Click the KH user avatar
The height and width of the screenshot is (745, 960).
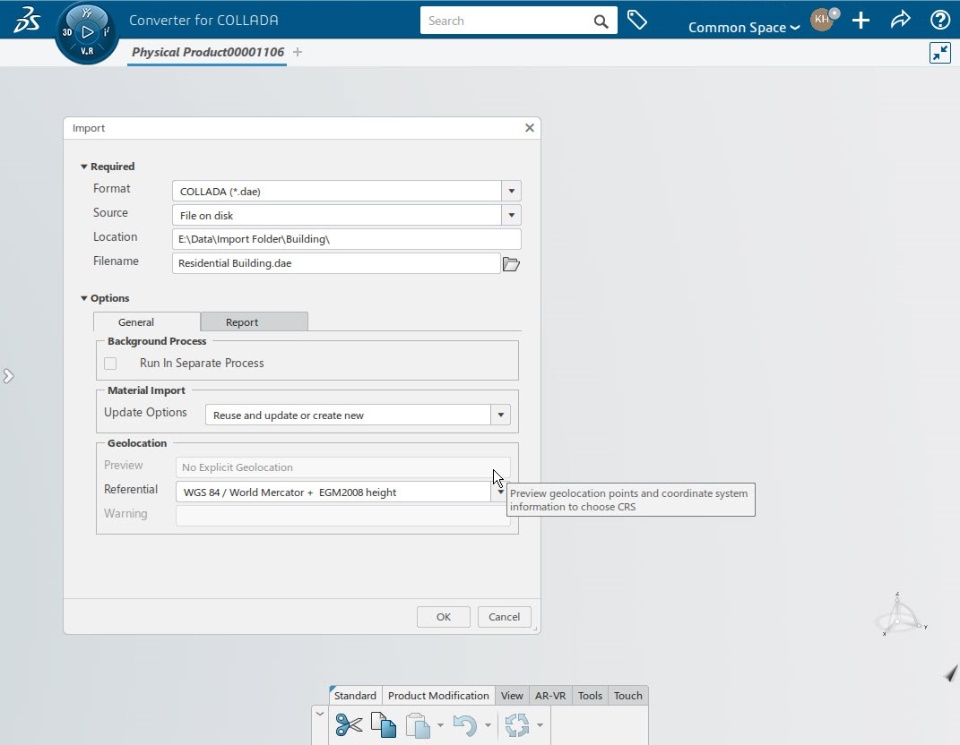[x=822, y=19]
